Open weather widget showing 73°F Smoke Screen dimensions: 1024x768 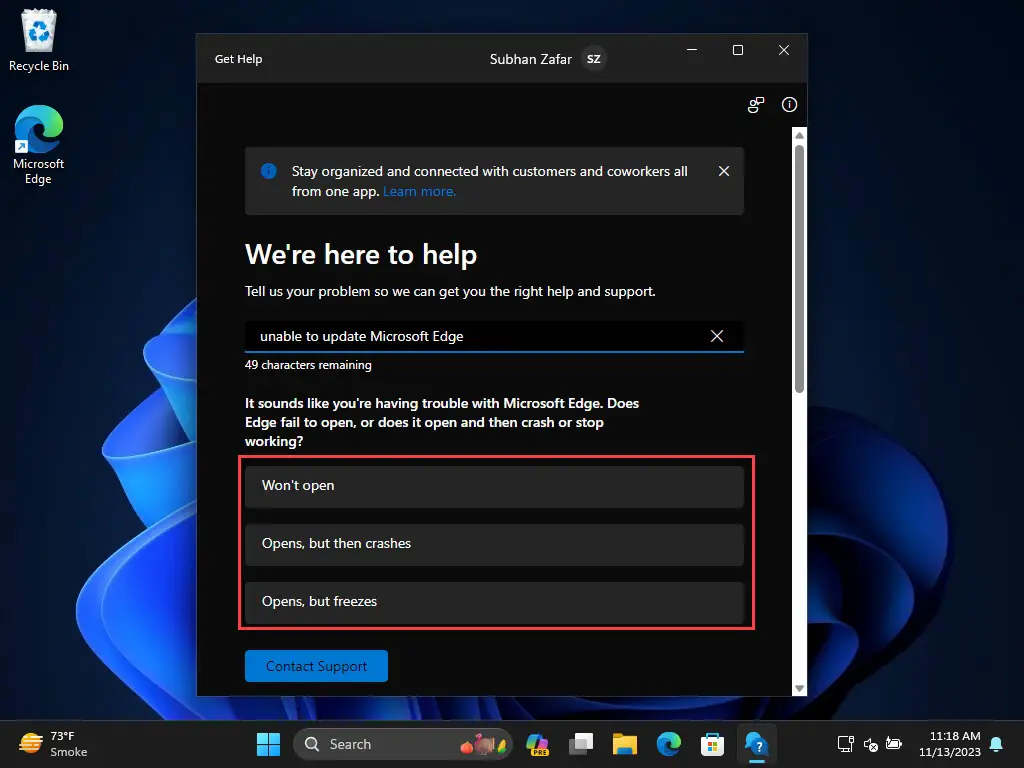tap(52, 744)
